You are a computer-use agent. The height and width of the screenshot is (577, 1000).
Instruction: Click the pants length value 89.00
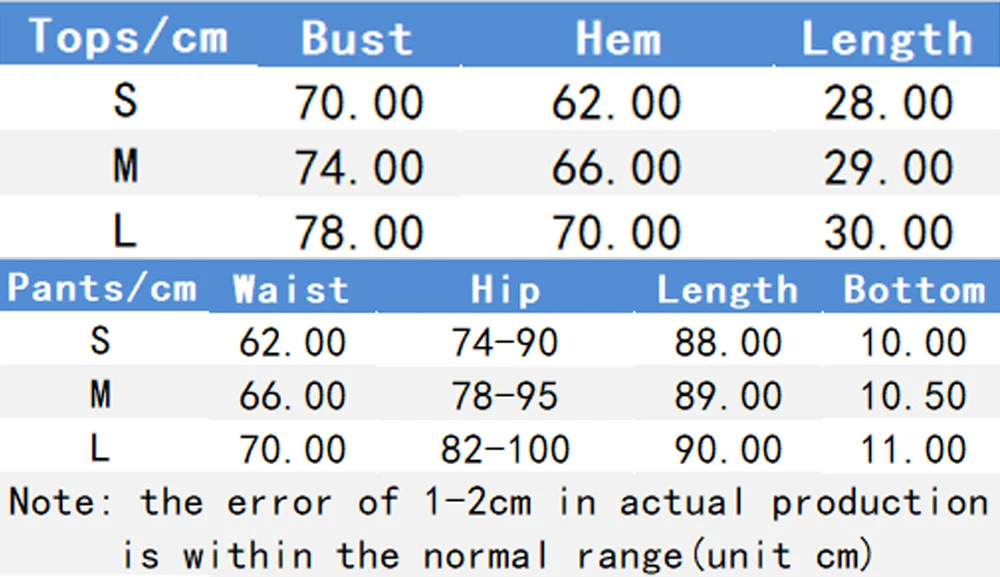click(727, 396)
